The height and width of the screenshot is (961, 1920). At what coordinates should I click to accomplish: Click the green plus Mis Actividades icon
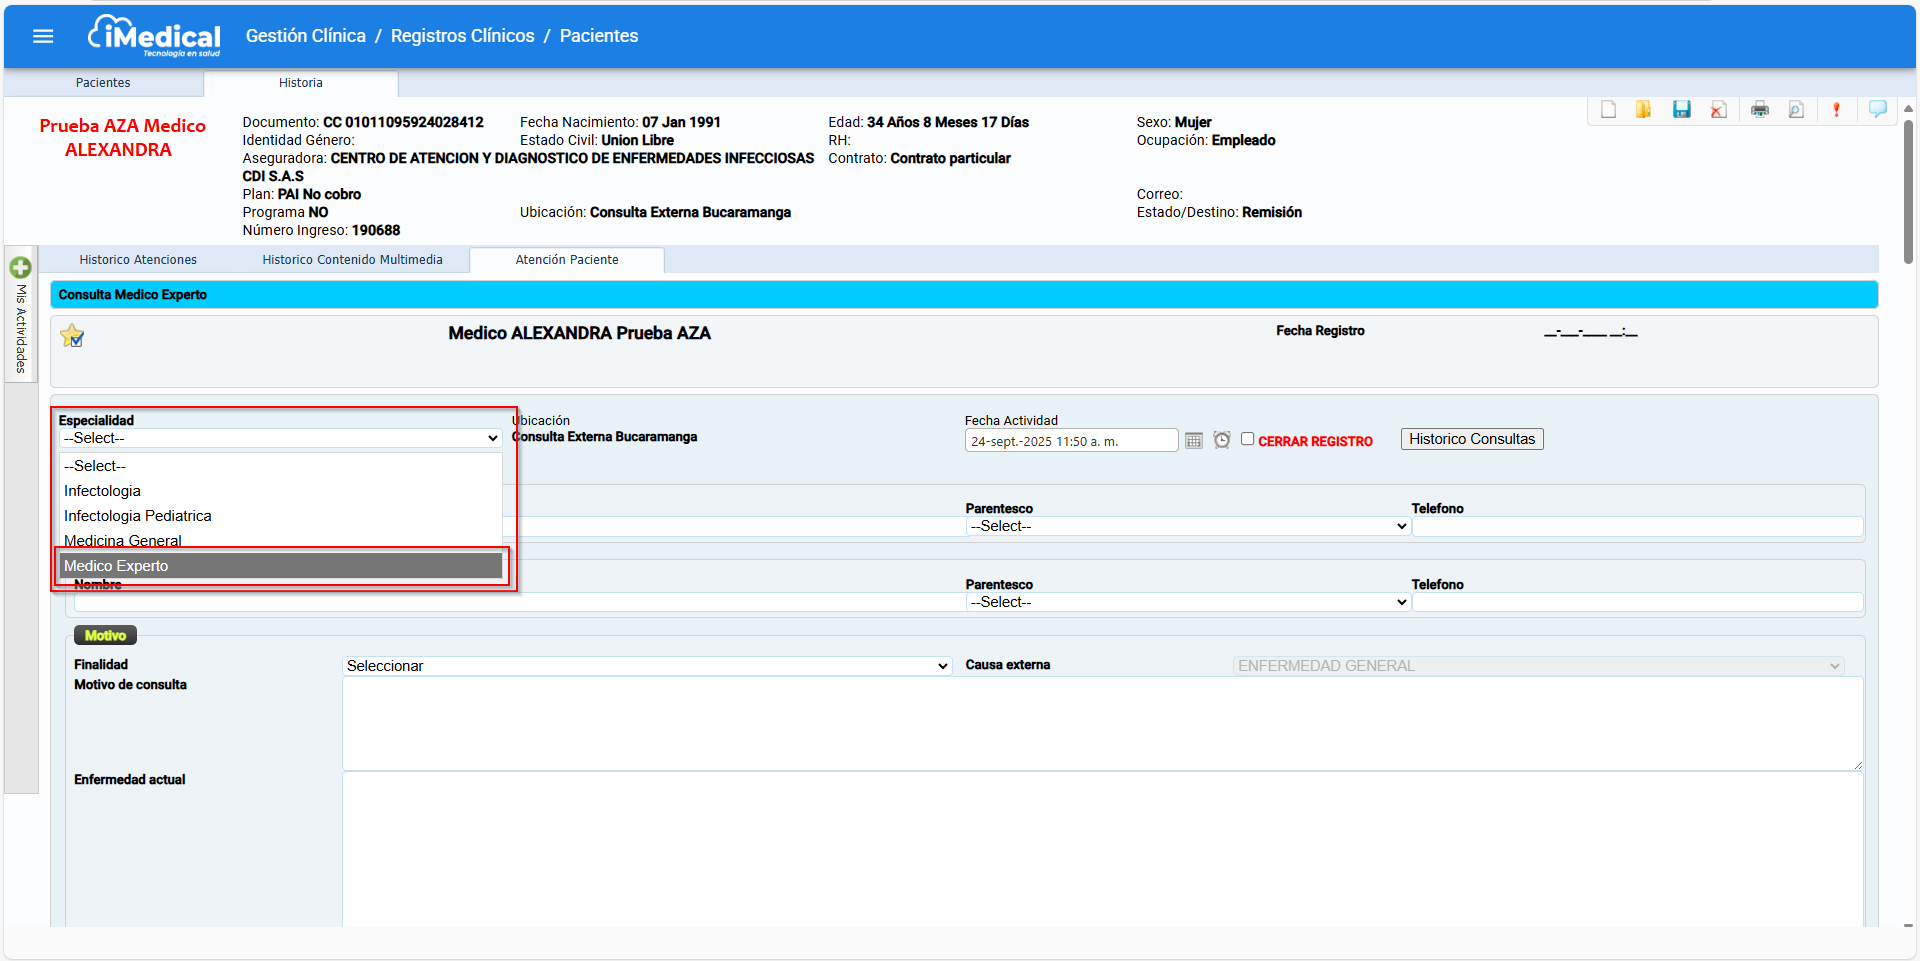(20, 268)
